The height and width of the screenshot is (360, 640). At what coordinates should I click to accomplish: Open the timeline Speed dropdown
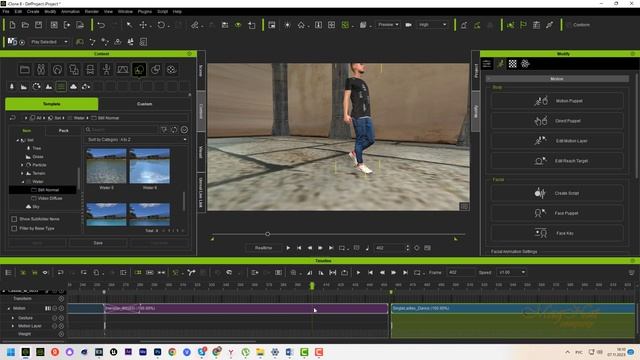[x=511, y=272]
